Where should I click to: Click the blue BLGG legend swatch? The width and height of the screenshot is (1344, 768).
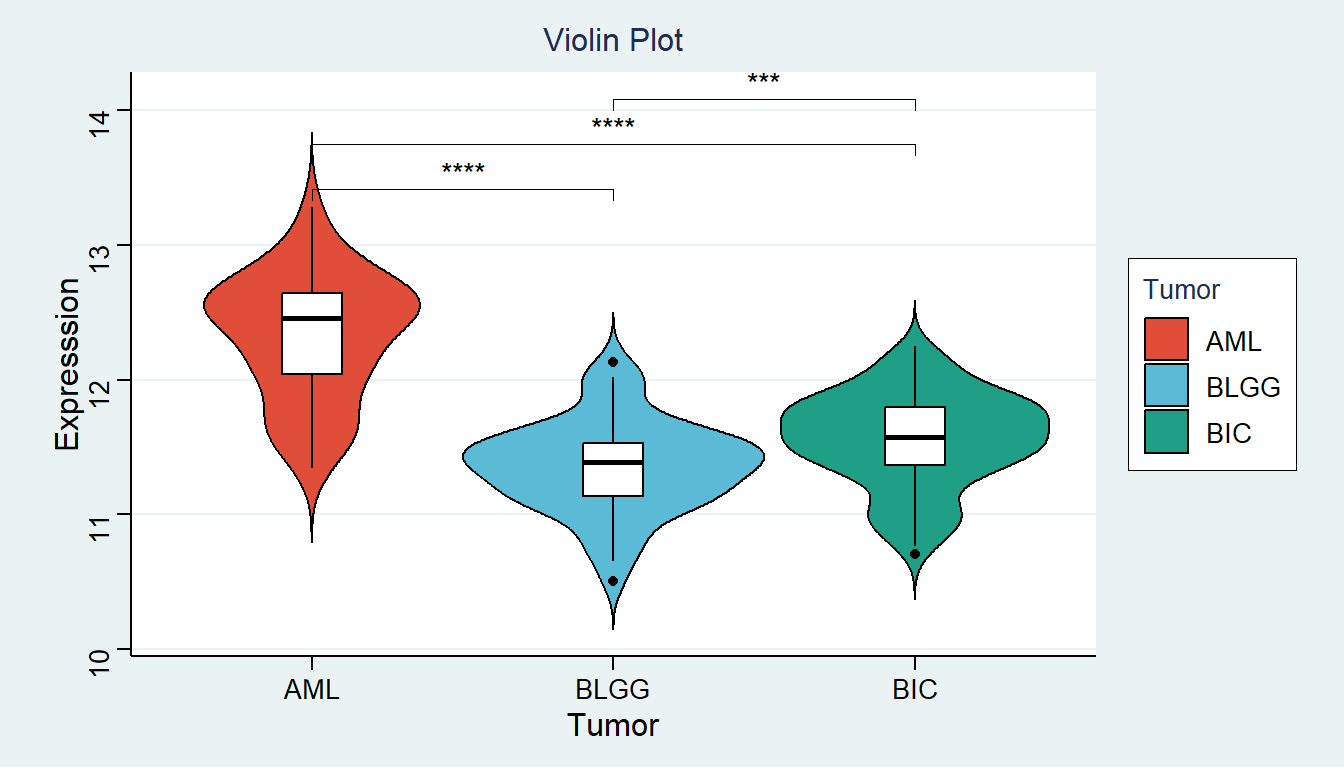tap(1167, 385)
